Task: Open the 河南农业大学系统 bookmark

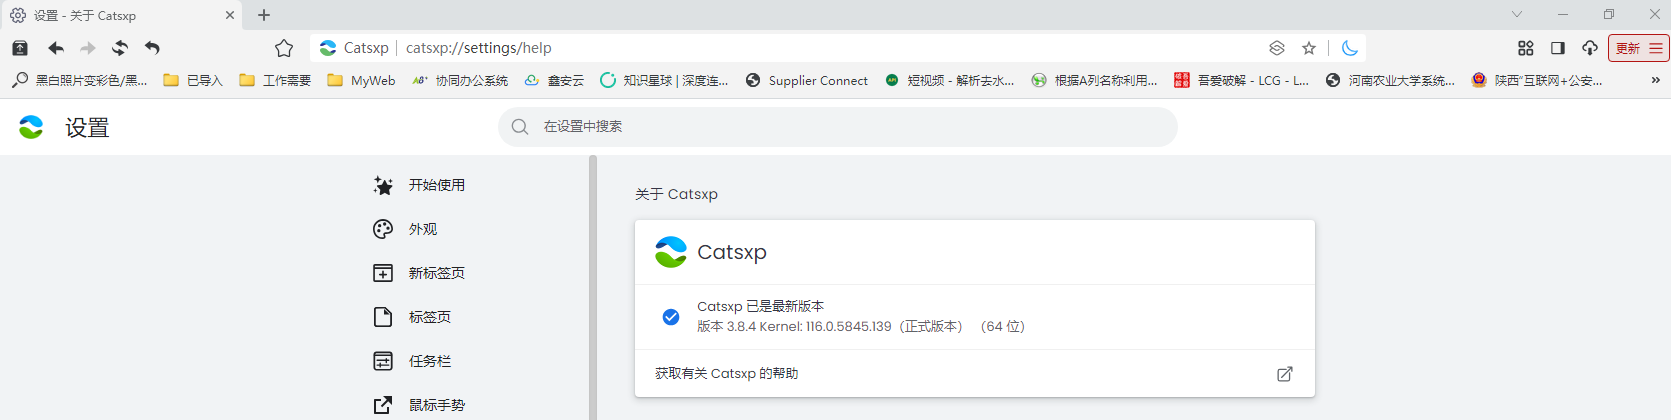Action: (1391, 80)
